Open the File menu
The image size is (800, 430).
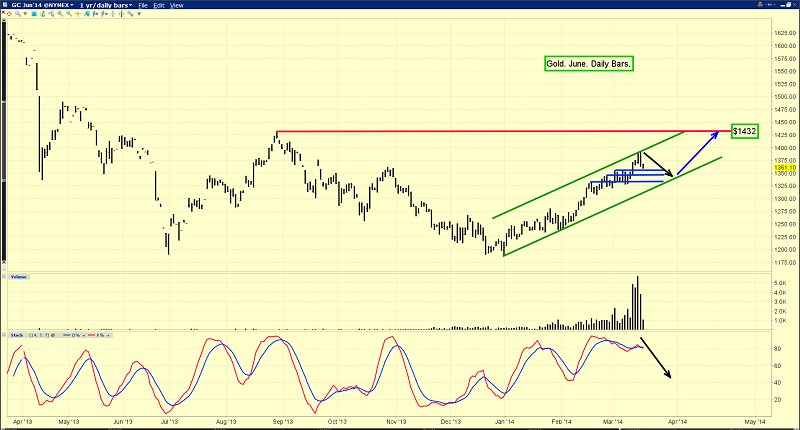coord(143,5)
